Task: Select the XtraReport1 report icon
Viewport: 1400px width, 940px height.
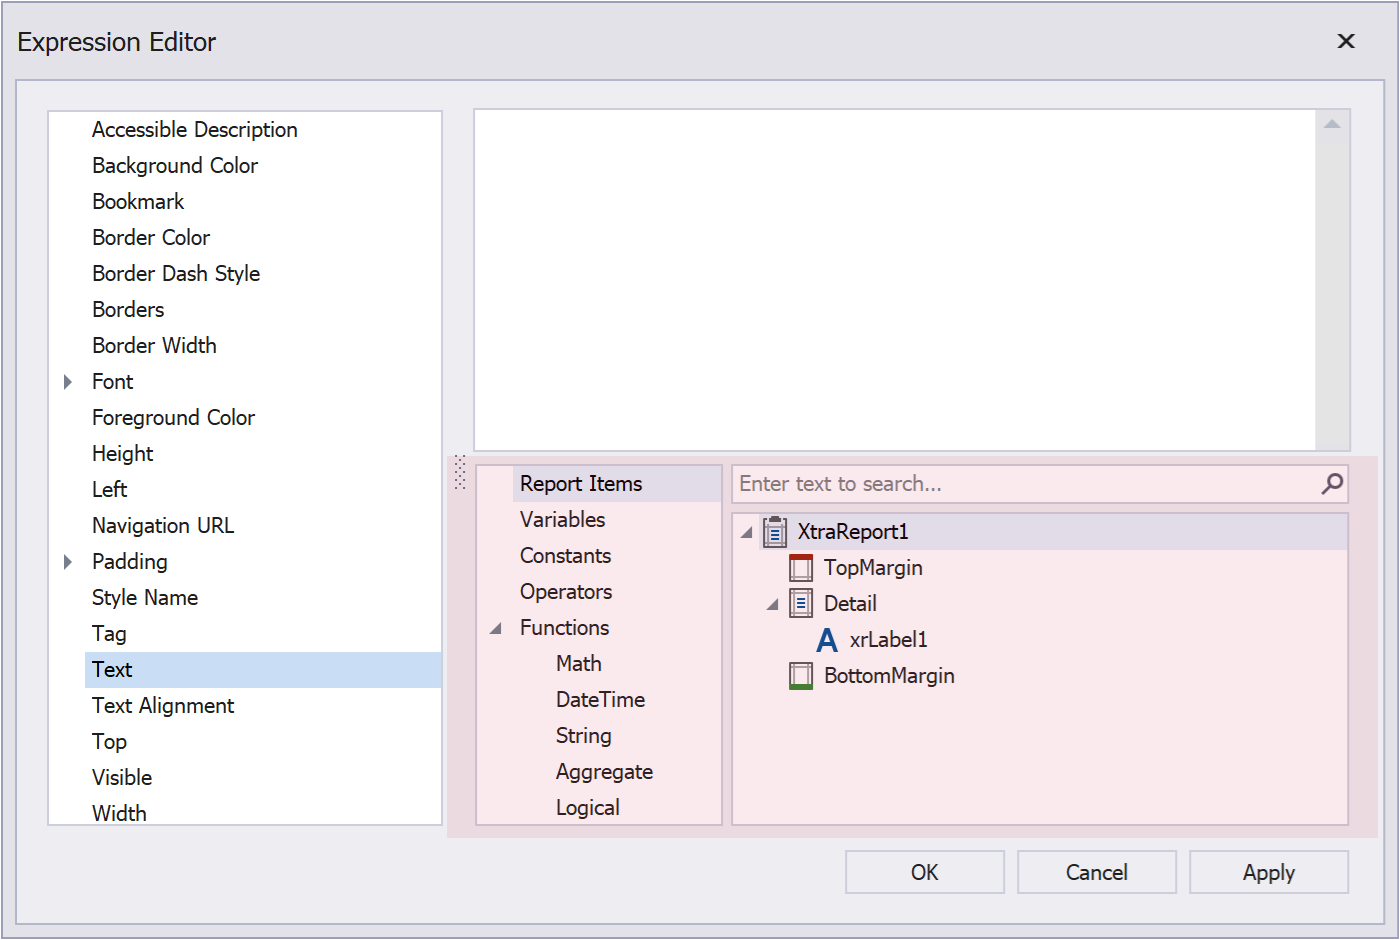Action: coord(773,532)
